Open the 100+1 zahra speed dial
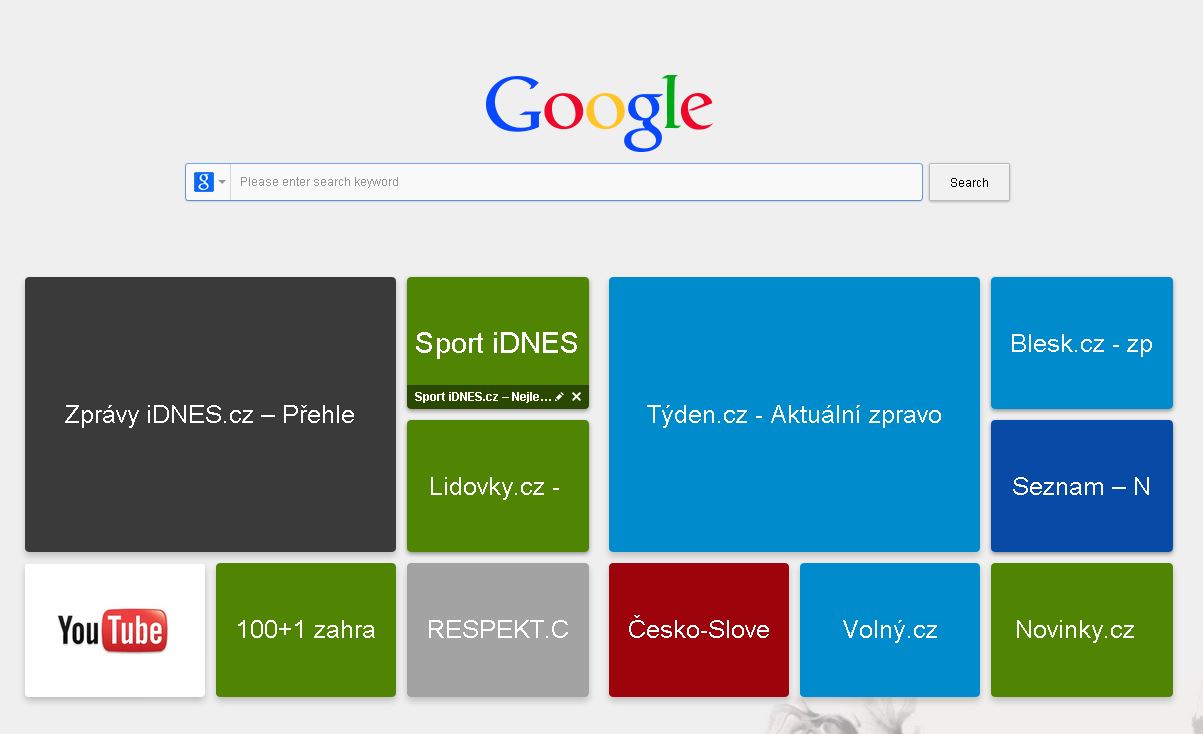 pos(305,630)
